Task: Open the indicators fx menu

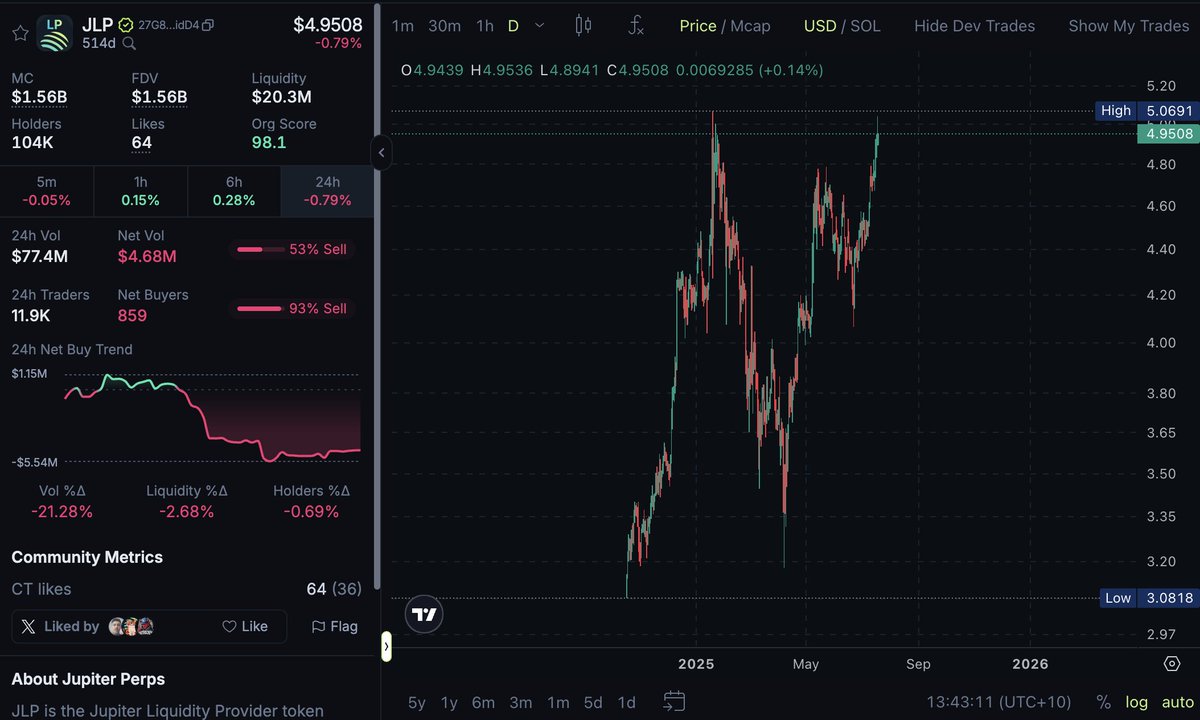Action: pos(636,26)
